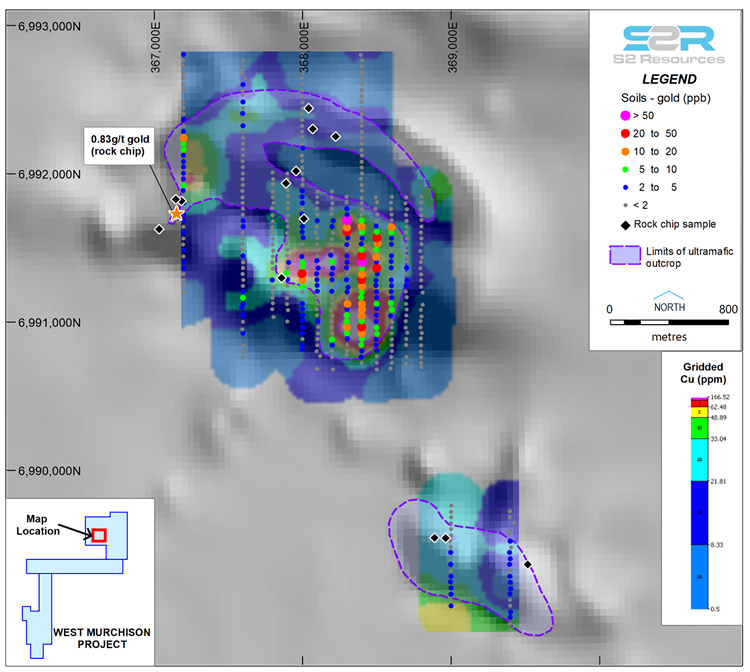Click the 8.33 colour bar value
This screenshot has height=672, width=750.
(717, 545)
